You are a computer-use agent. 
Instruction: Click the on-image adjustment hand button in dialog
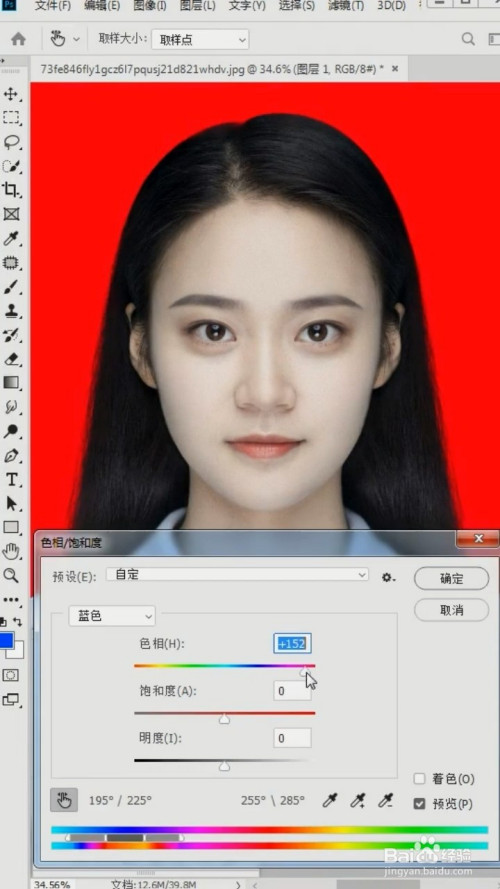63,801
